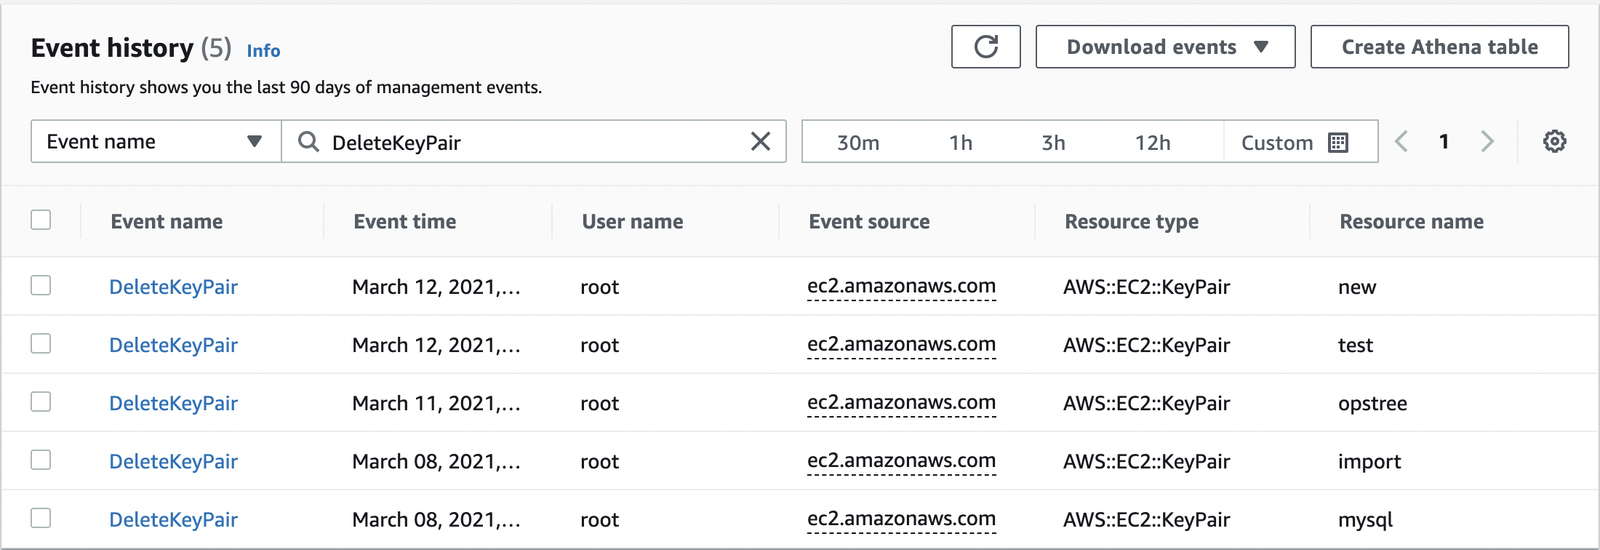The image size is (1600, 550).
Task: Go to the next page arrow
Action: click(x=1487, y=142)
